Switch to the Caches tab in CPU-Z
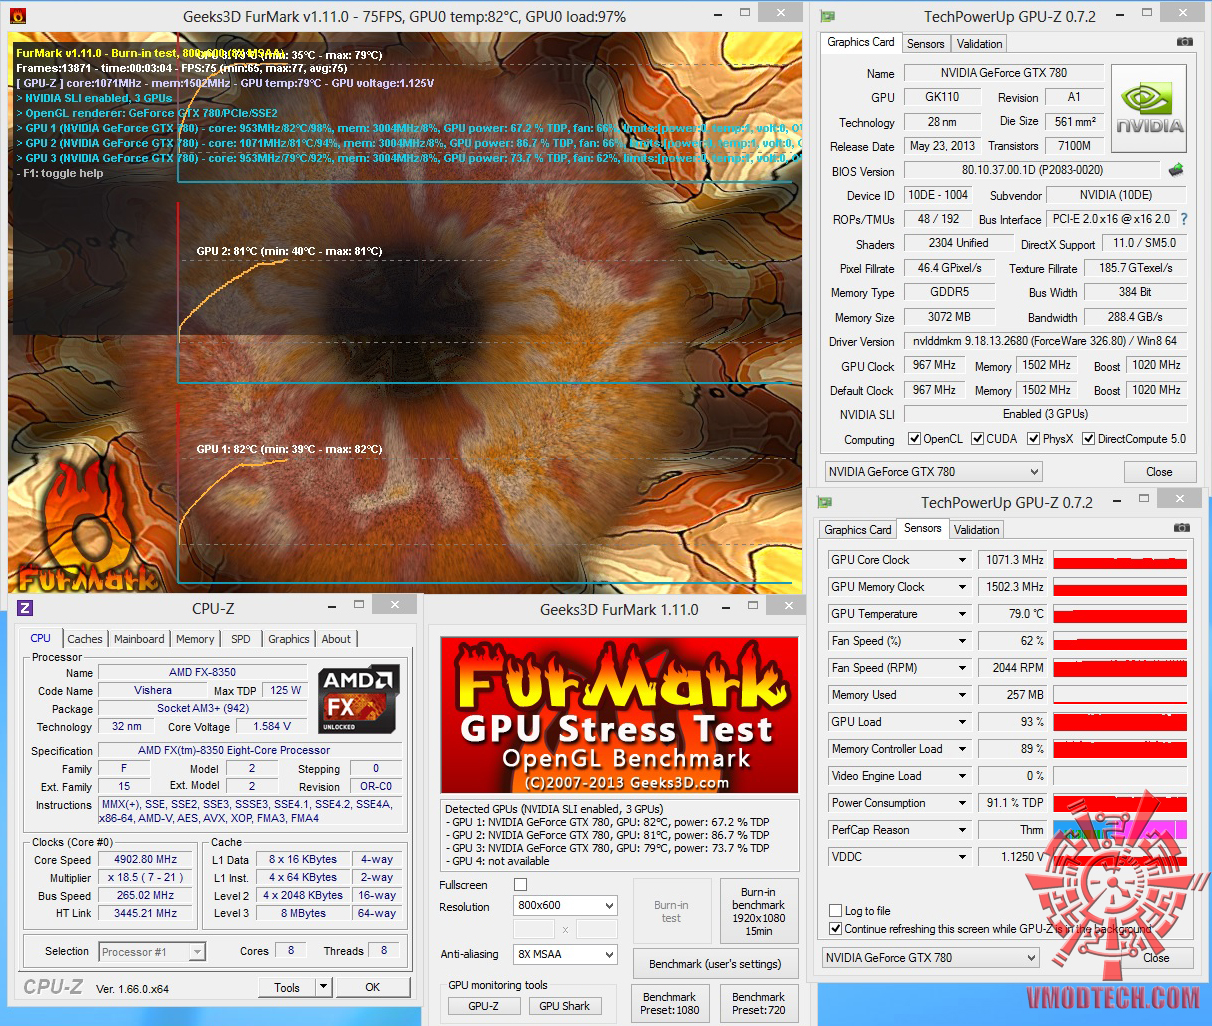The width and height of the screenshot is (1212, 1026). pyautogui.click(x=84, y=639)
